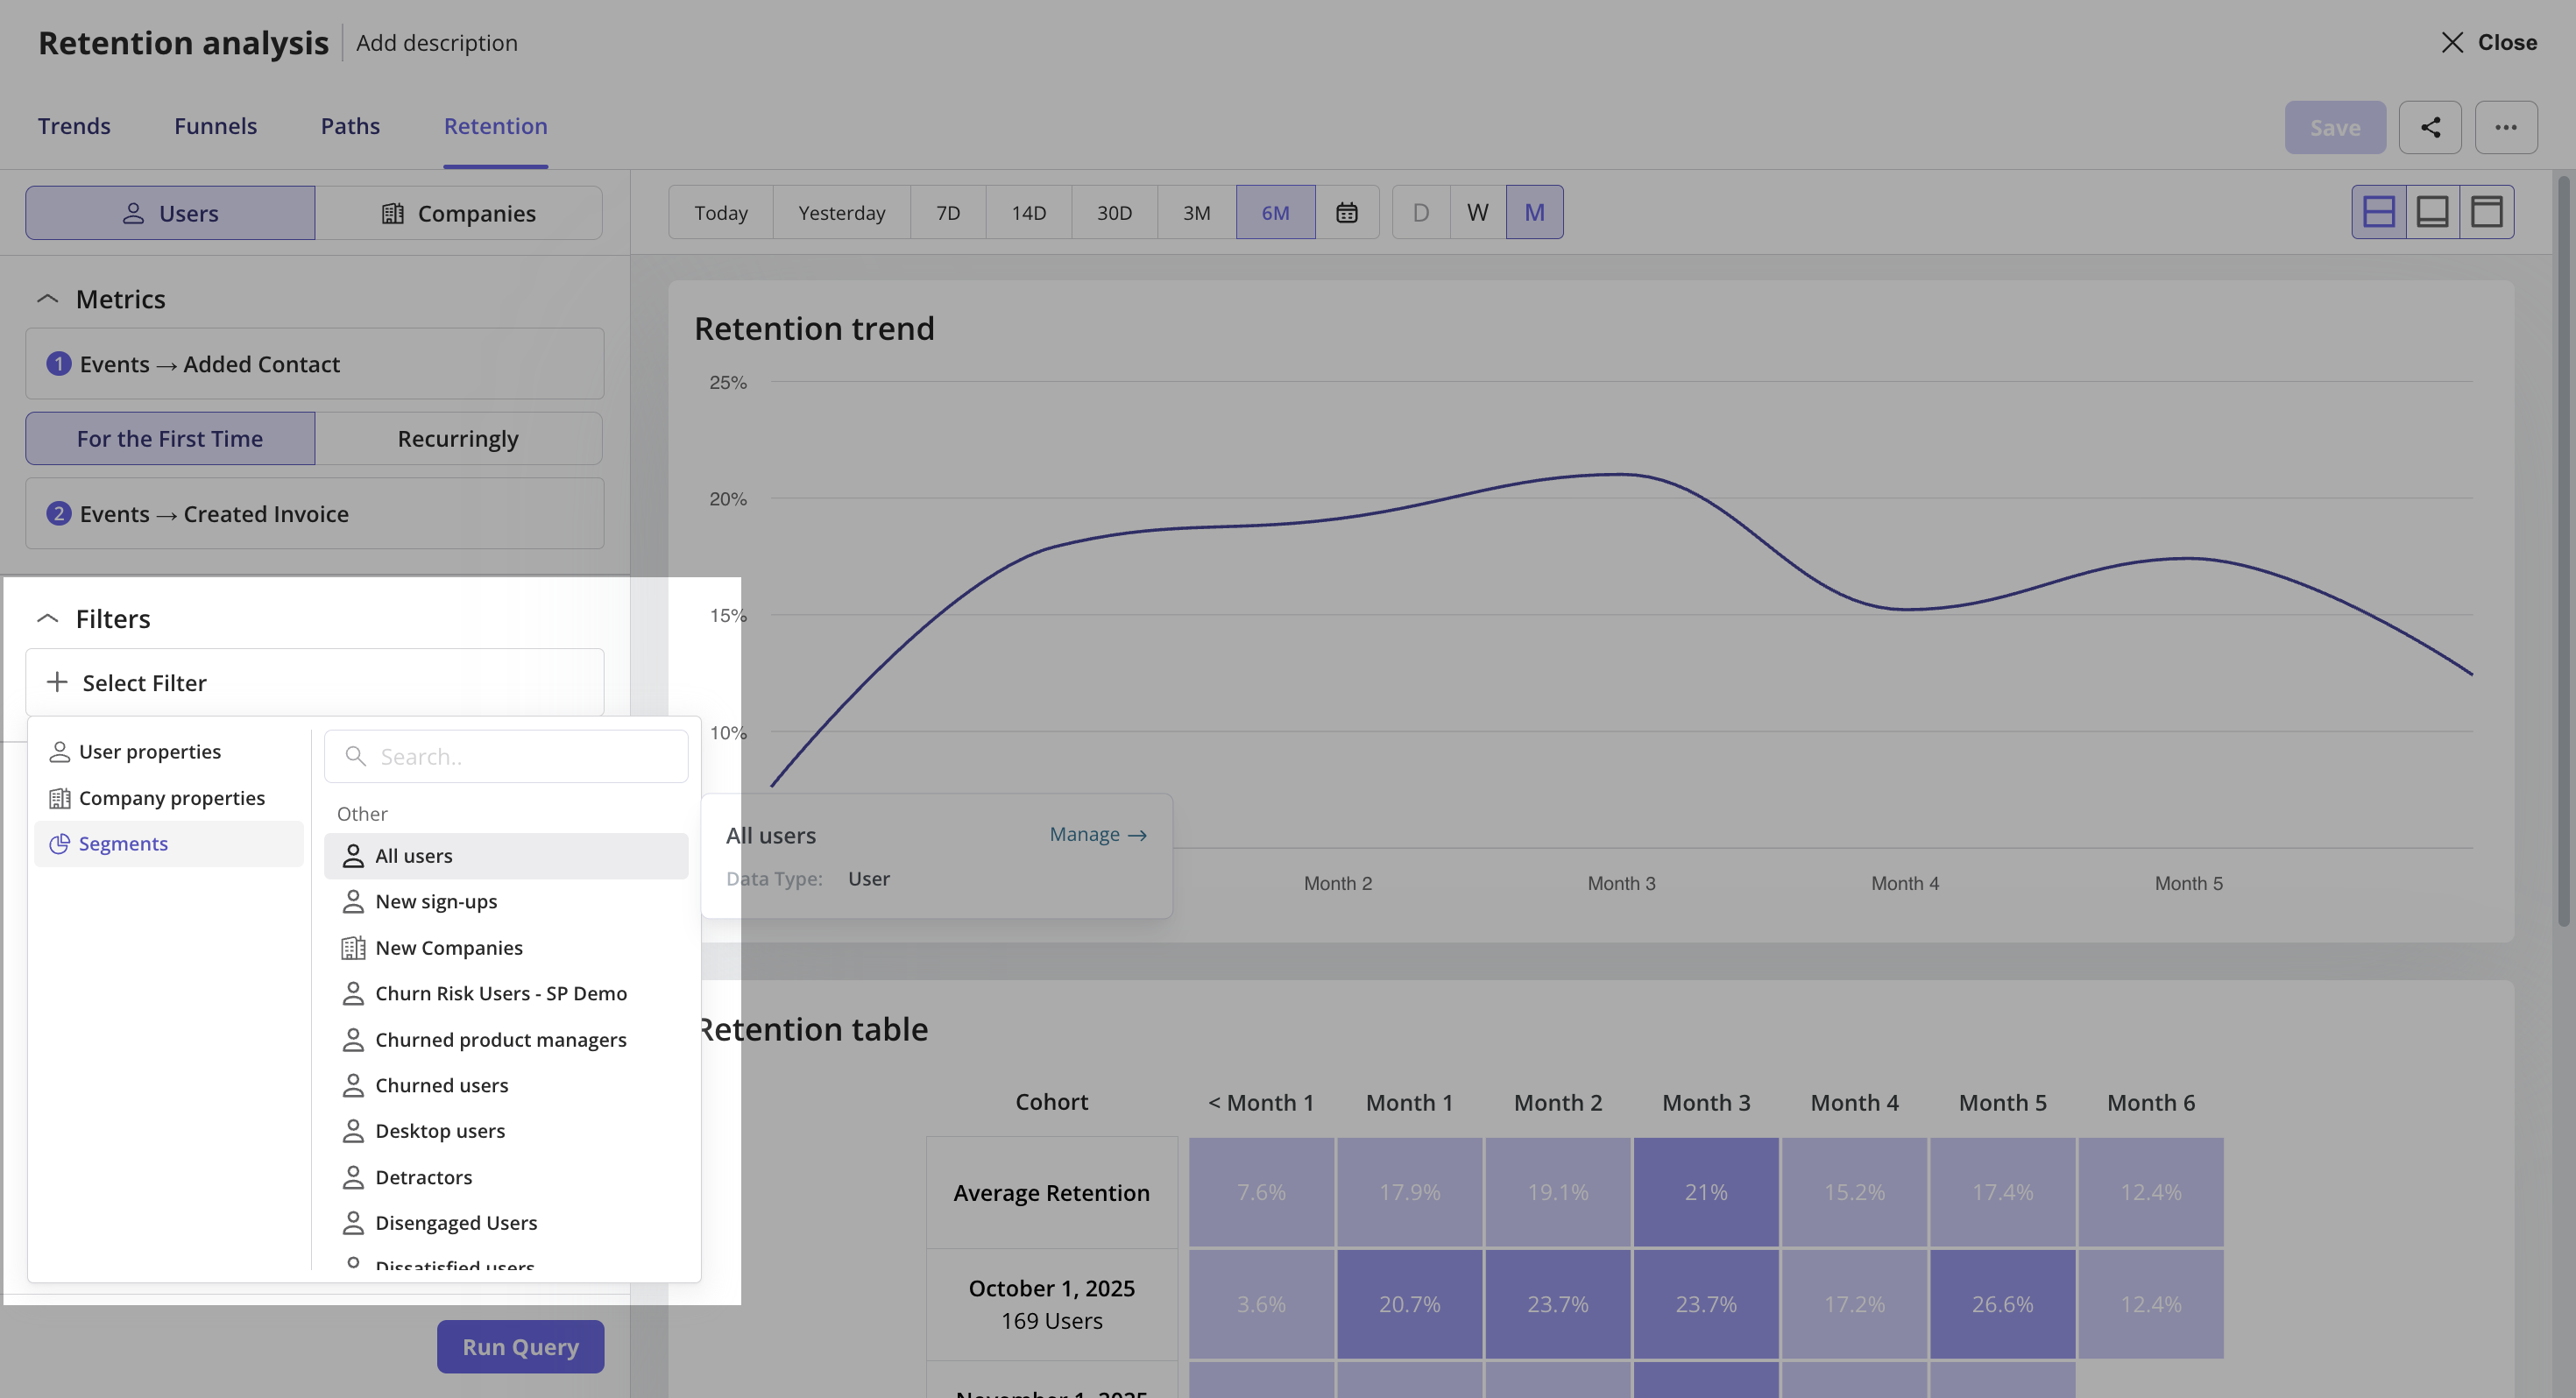Select the Yesterday date range

click(842, 212)
